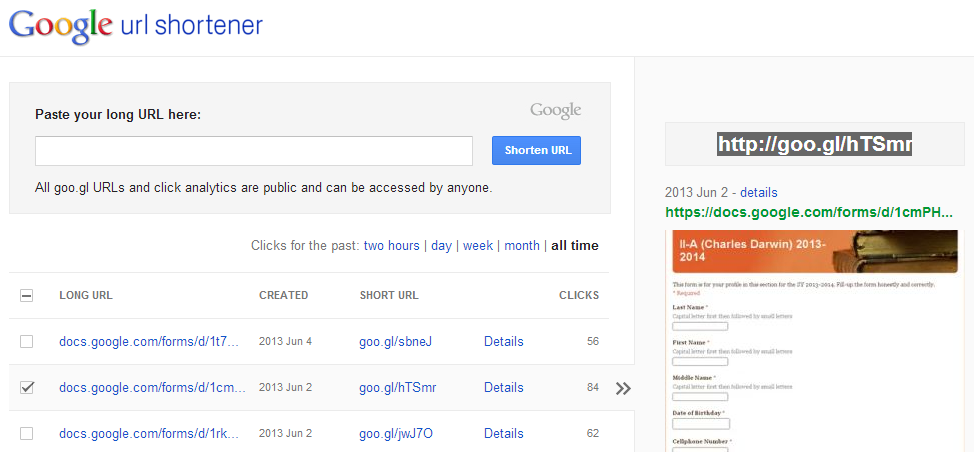Click the 84 clicks count

tap(593, 387)
